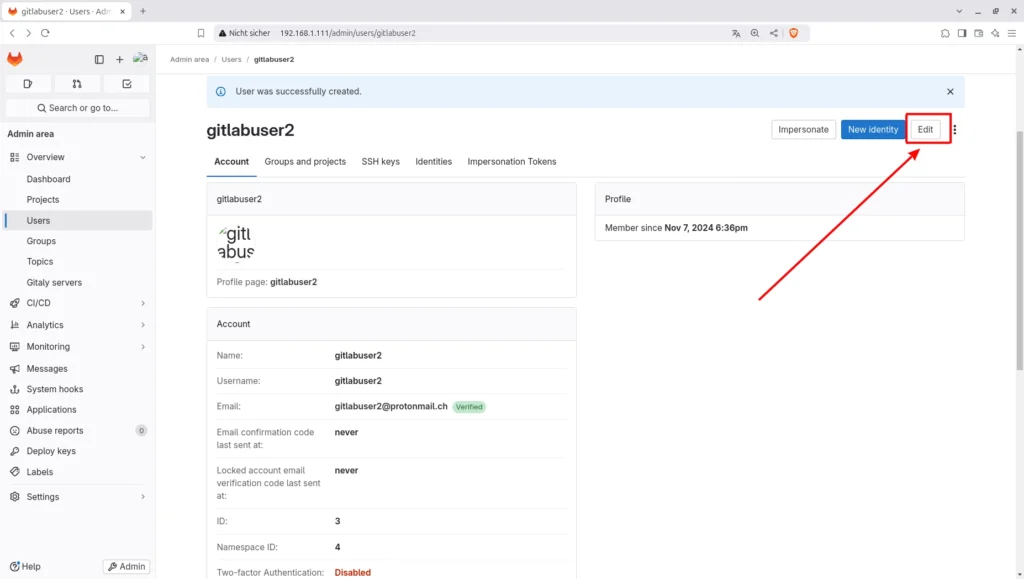
Task: Collapse the Overview sidebar section
Action: pyautogui.click(x=143, y=157)
